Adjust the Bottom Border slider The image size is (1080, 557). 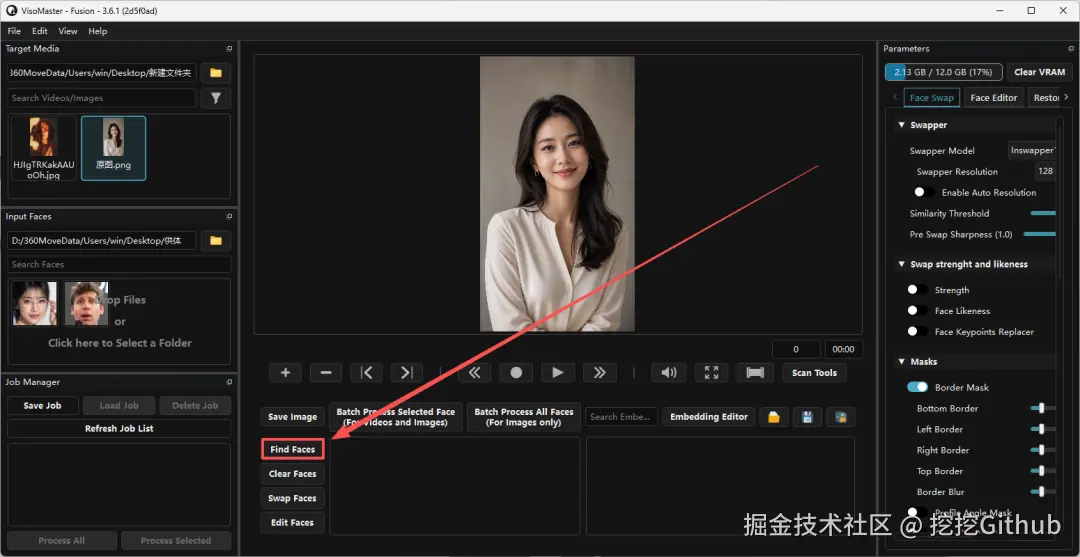[1043, 408]
